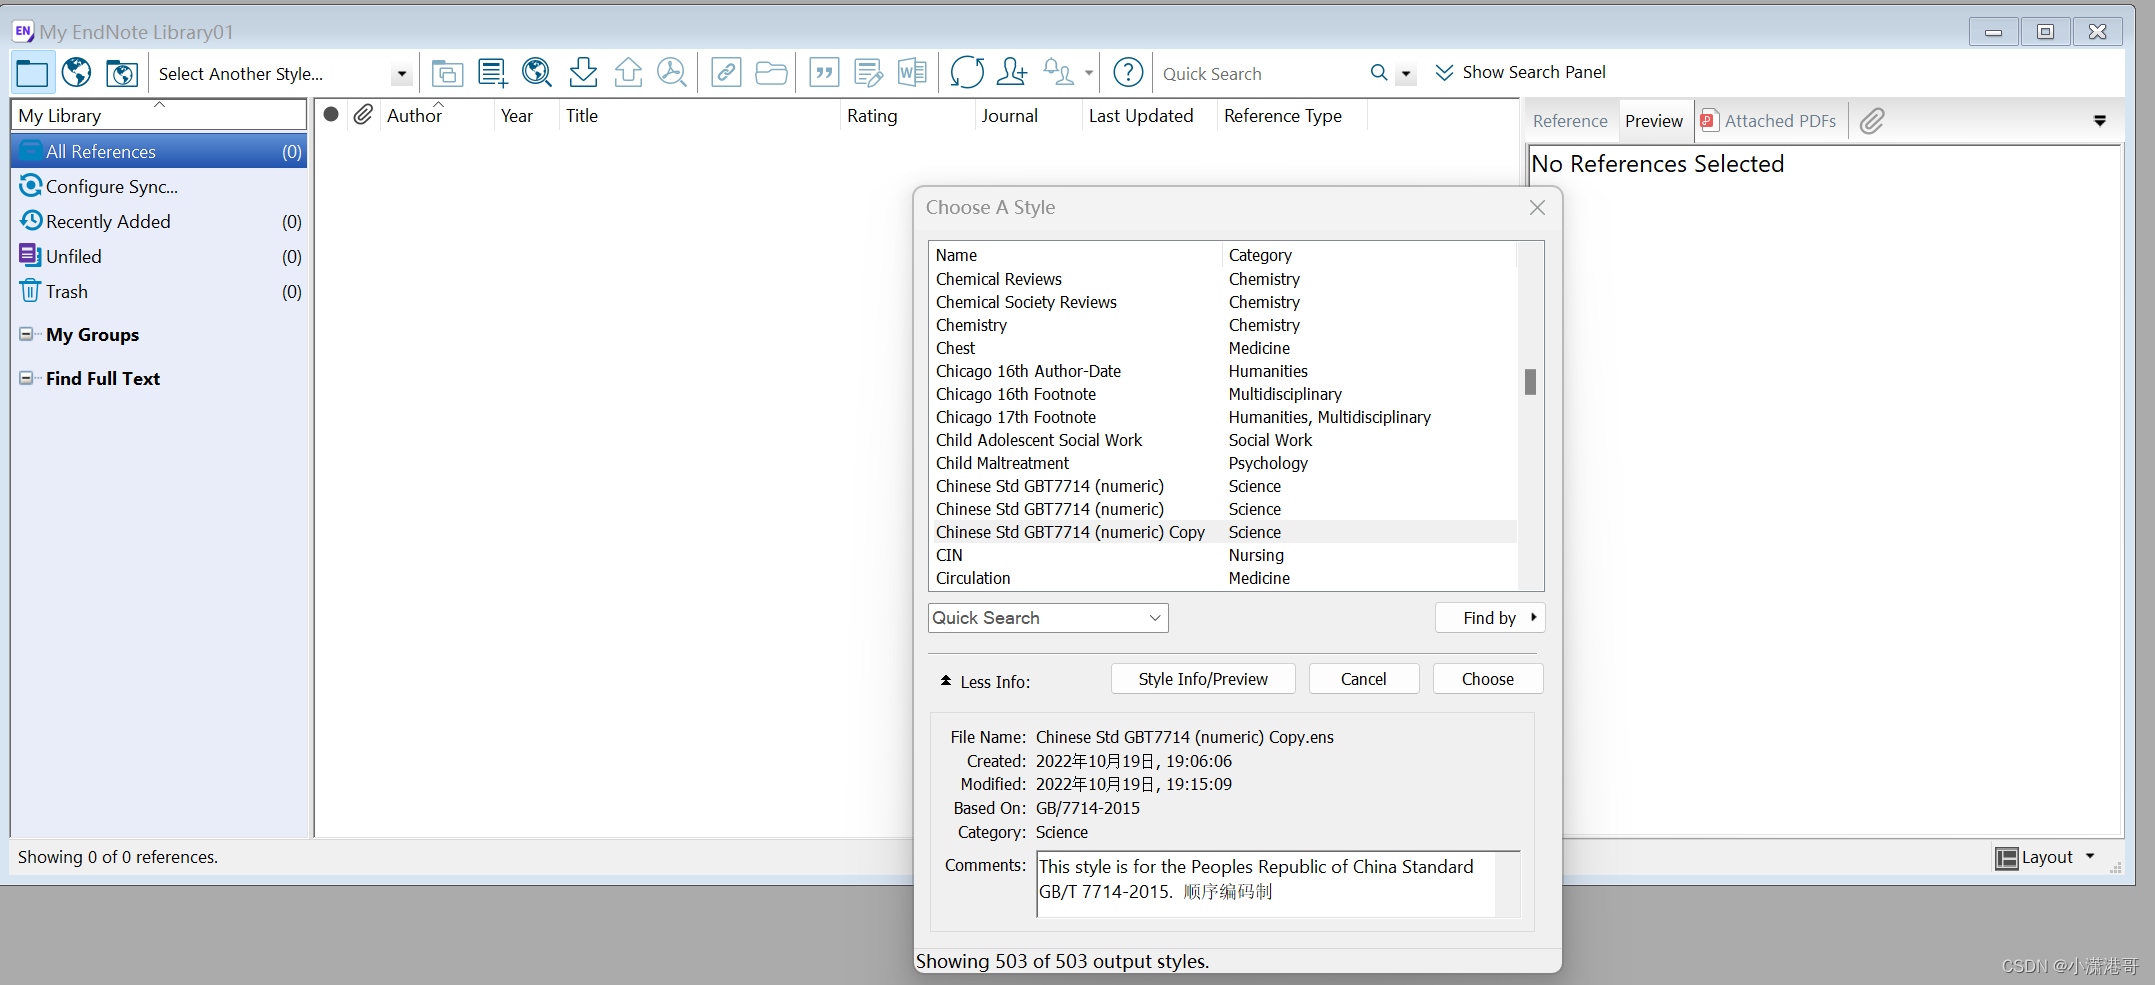The width and height of the screenshot is (2155, 985).
Task: Select the Unfiled group
Action: 159,256
